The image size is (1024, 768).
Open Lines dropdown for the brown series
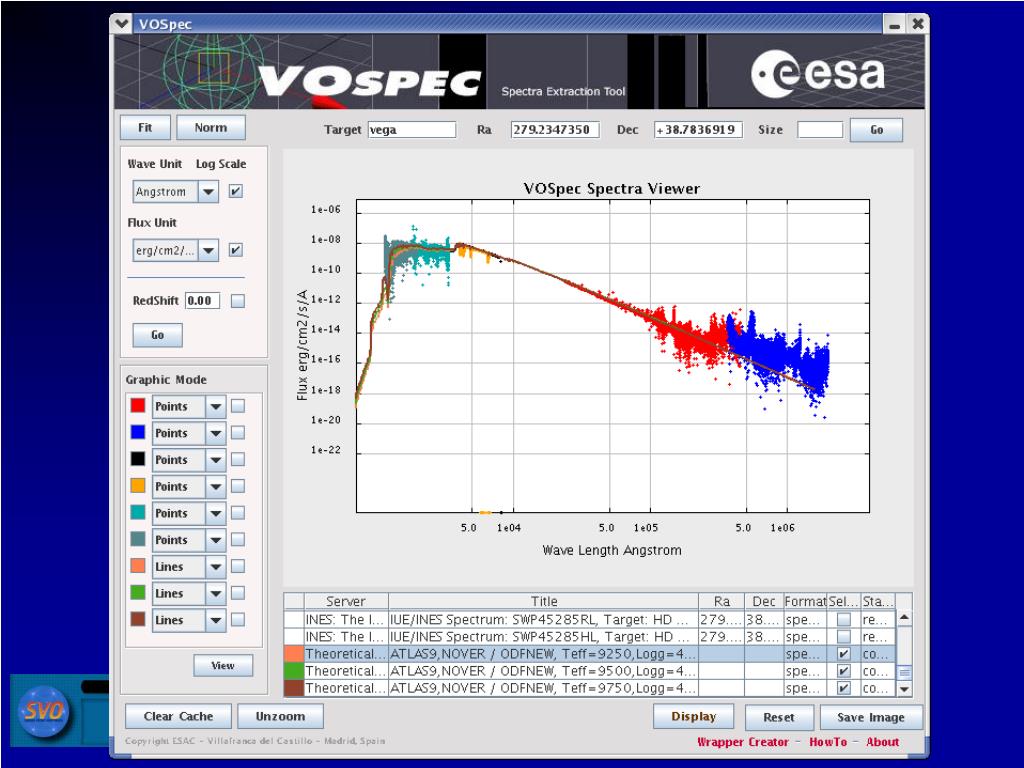click(189, 620)
